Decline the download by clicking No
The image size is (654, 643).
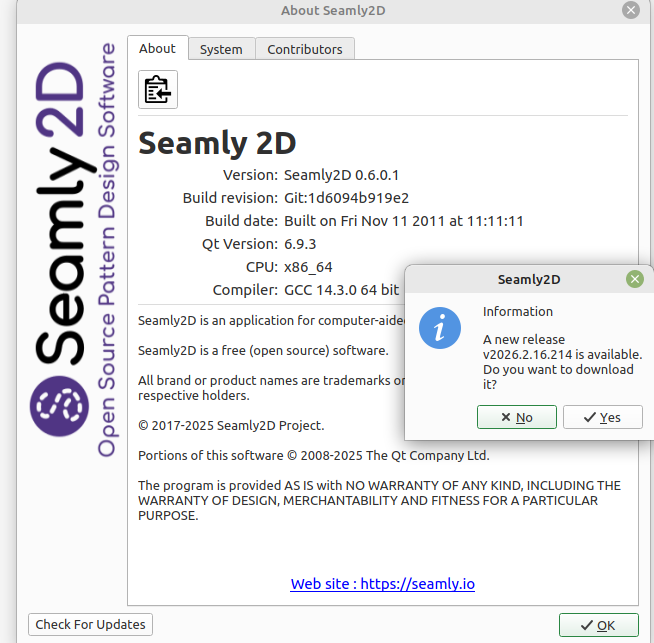tap(517, 417)
